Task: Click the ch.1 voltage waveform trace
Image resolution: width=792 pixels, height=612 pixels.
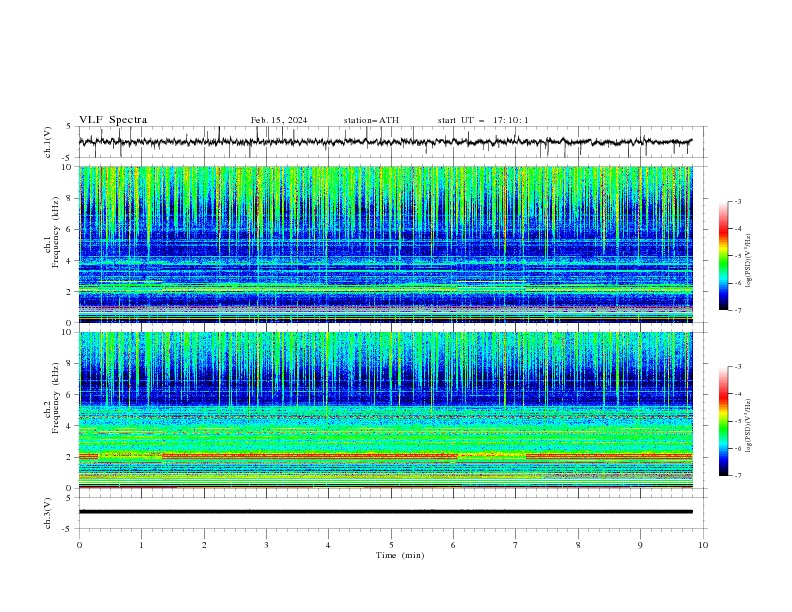Action: point(385,142)
